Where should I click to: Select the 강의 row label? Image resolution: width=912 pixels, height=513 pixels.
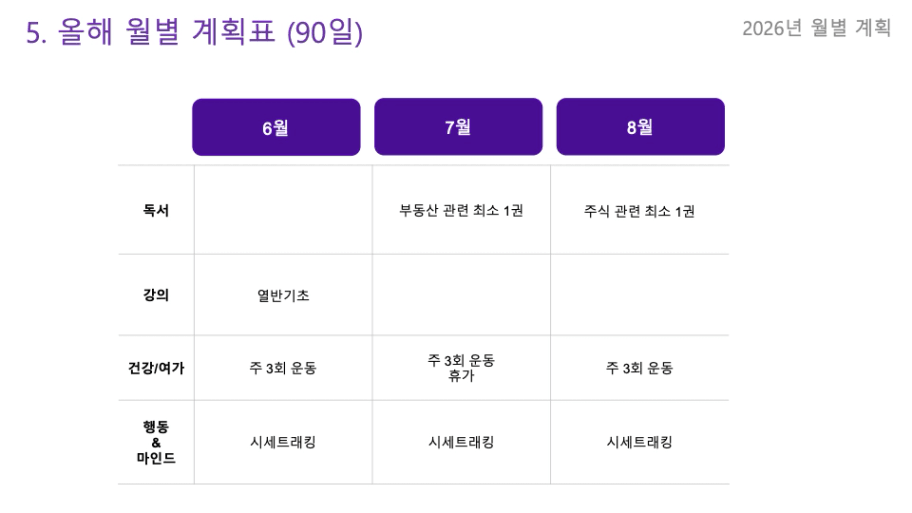[x=156, y=295]
